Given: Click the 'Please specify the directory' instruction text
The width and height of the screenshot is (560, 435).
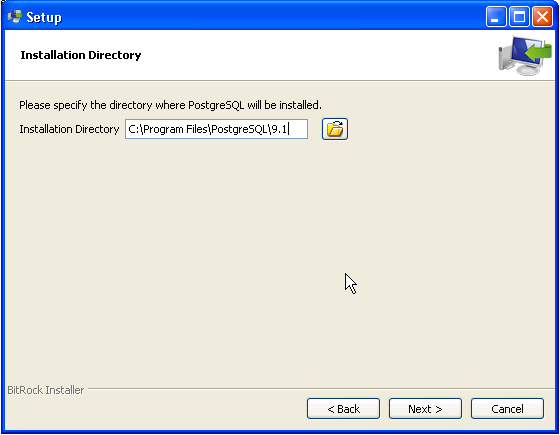Looking at the screenshot, I should coord(170,105).
